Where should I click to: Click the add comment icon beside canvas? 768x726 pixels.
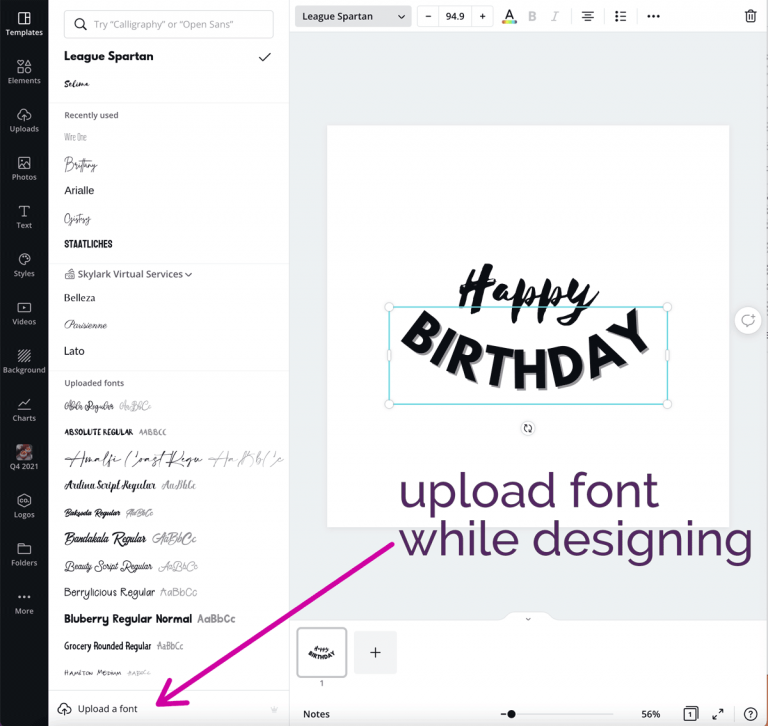[747, 320]
